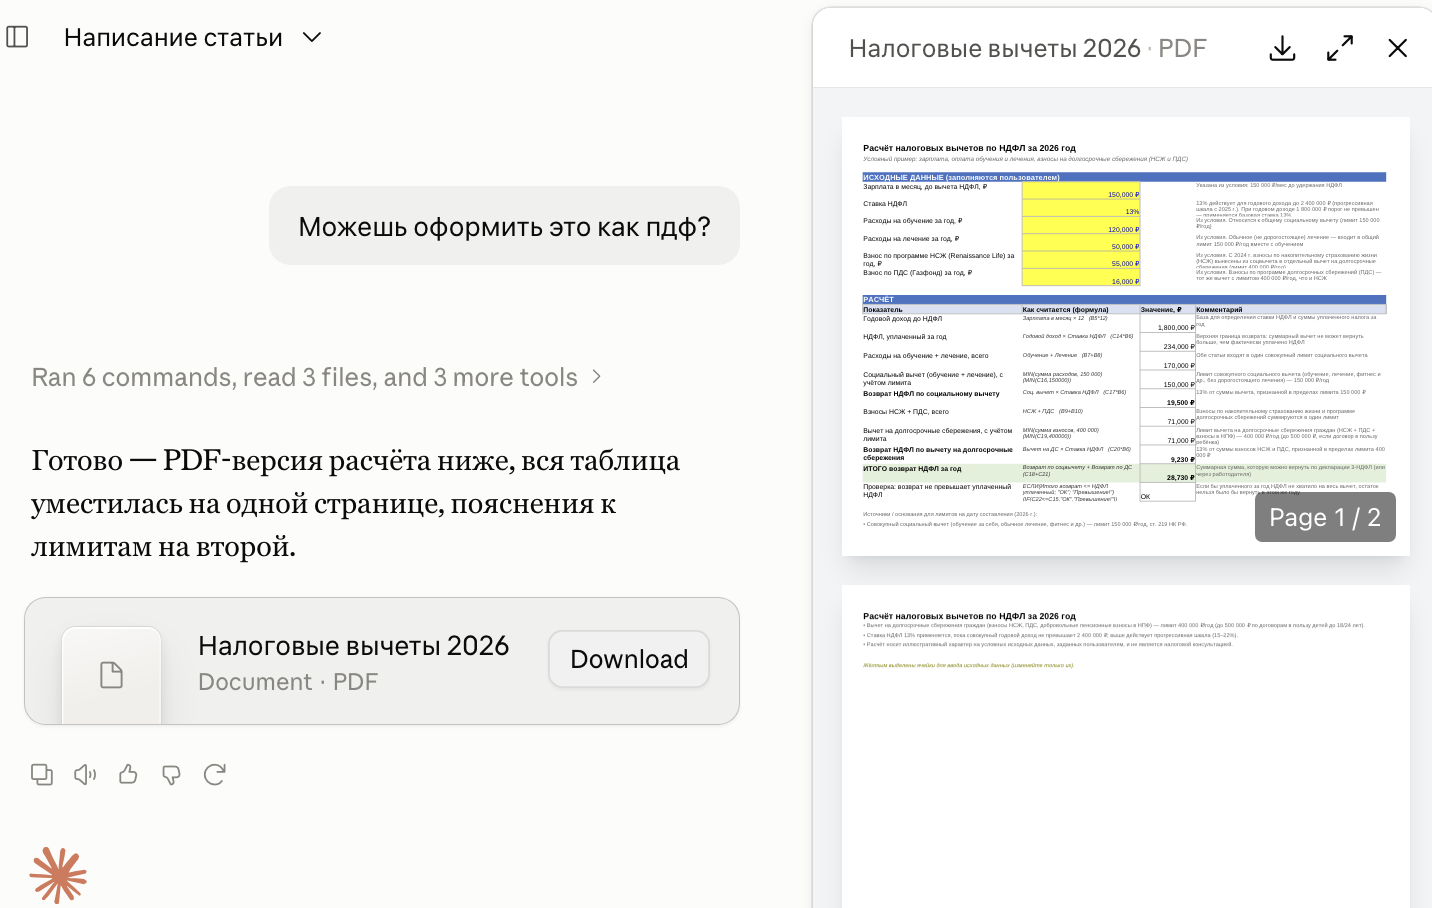Viewport: 1432px width, 908px height.
Task: Open the Налоговые вычеты 2026 file card
Action: (382, 661)
